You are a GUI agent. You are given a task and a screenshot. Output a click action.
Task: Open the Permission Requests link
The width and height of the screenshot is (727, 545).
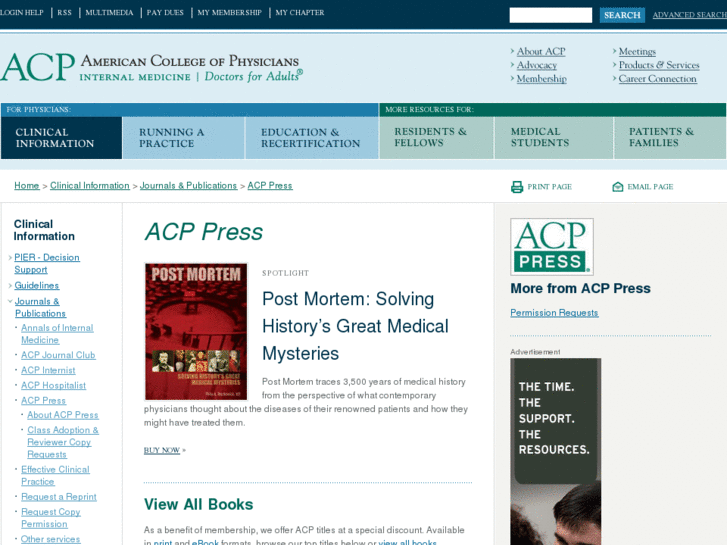pyautogui.click(x=554, y=313)
